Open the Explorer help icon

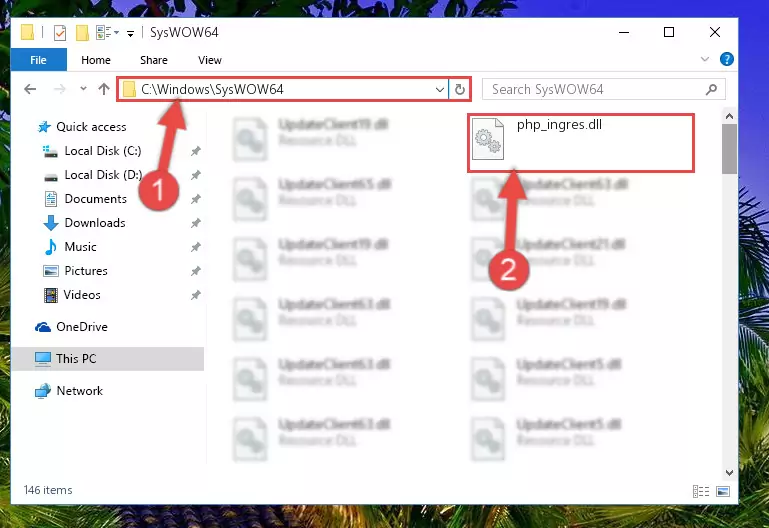point(726,59)
